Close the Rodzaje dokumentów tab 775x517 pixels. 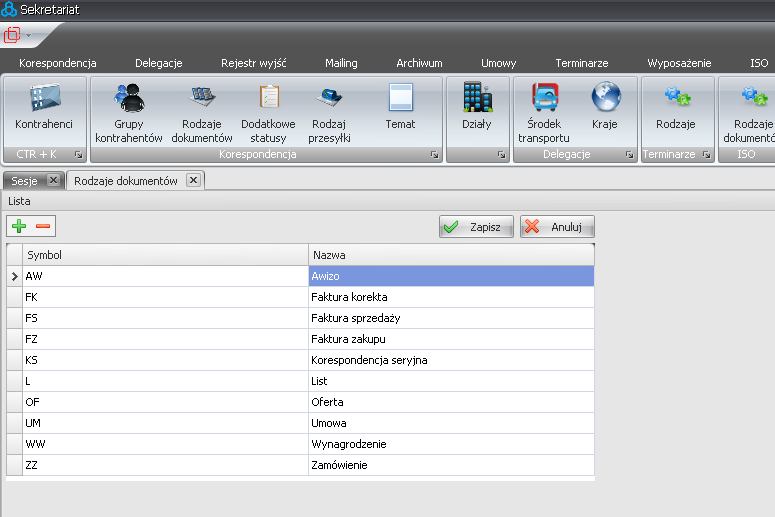coord(194,180)
